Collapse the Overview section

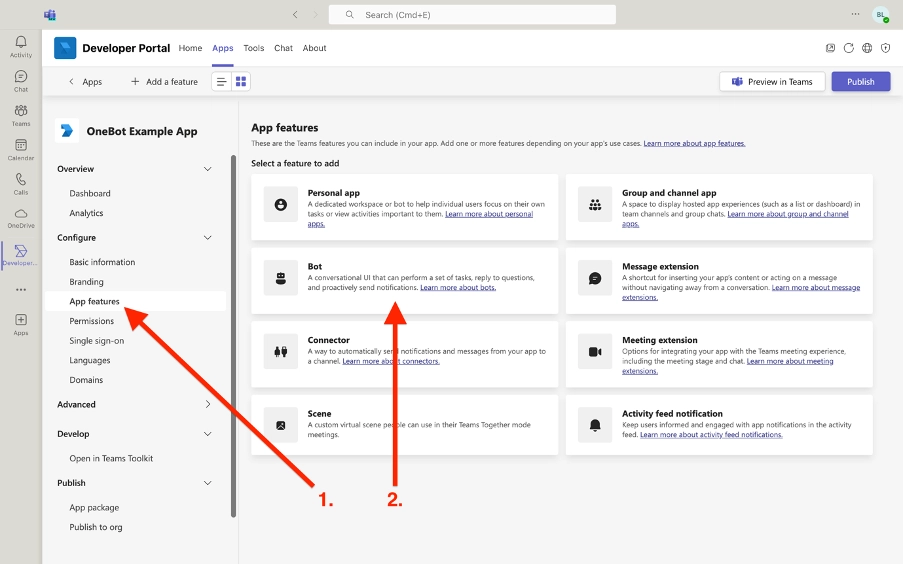(208, 169)
